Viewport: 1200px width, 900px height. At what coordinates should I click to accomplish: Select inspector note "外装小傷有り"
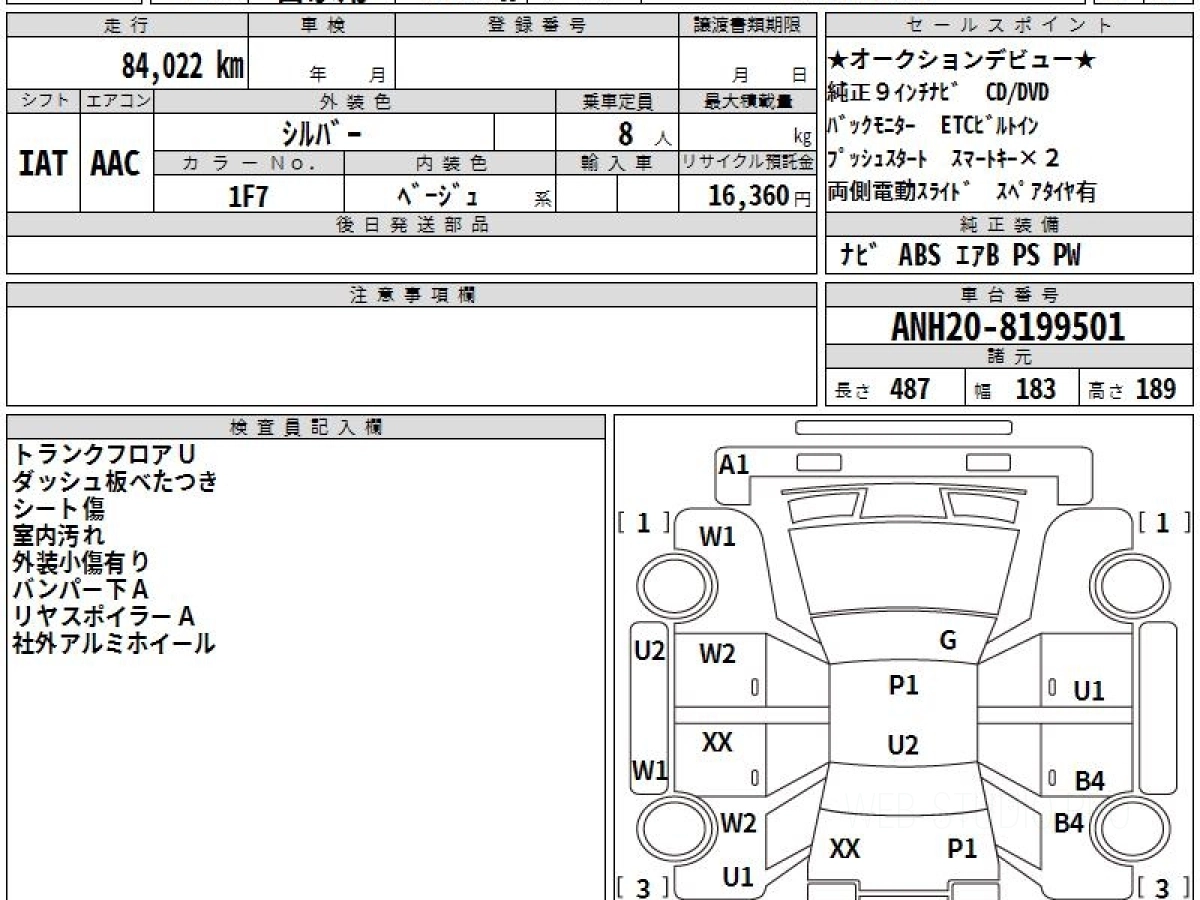tap(81, 562)
